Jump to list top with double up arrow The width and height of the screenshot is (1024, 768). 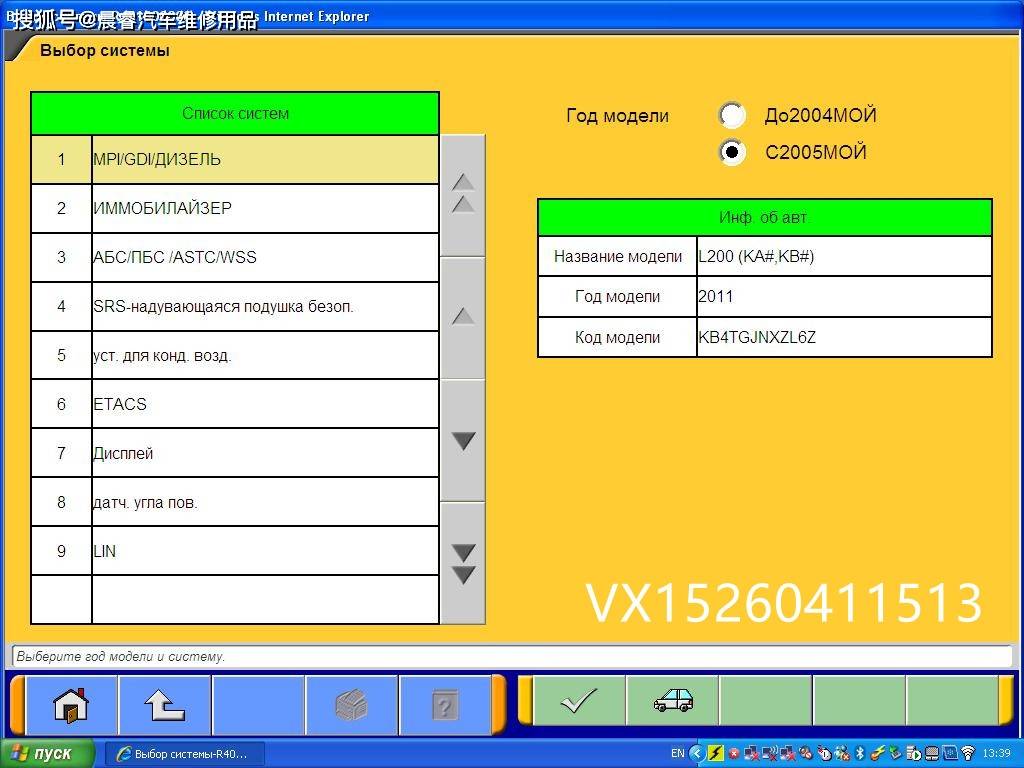pyautogui.click(x=463, y=195)
